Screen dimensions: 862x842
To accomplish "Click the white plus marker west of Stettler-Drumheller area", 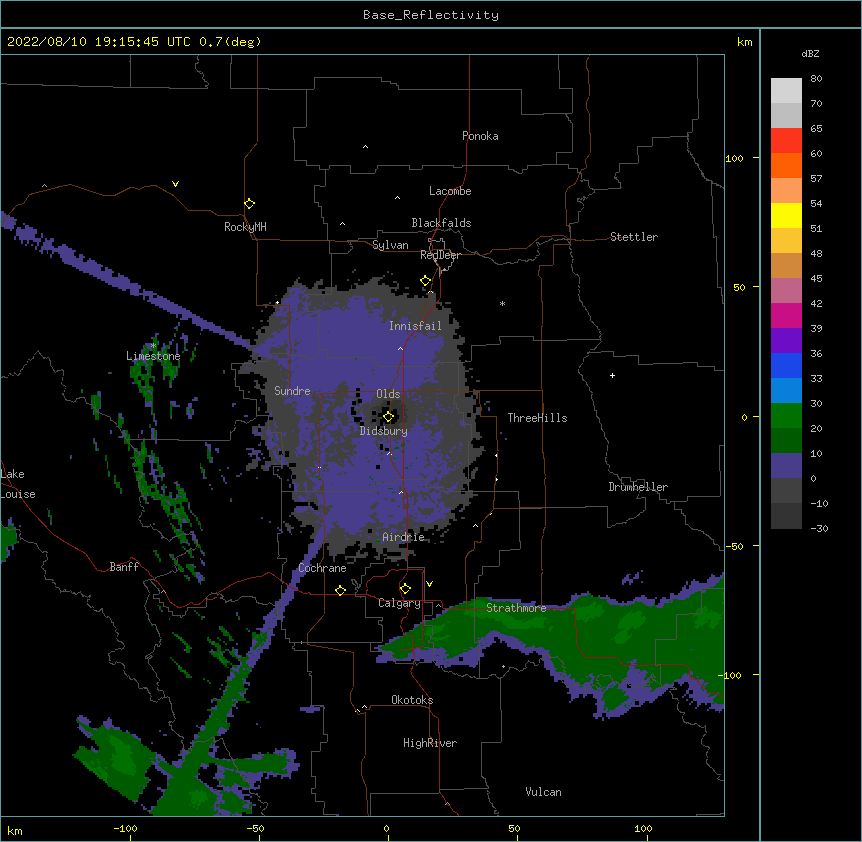I will point(612,375).
